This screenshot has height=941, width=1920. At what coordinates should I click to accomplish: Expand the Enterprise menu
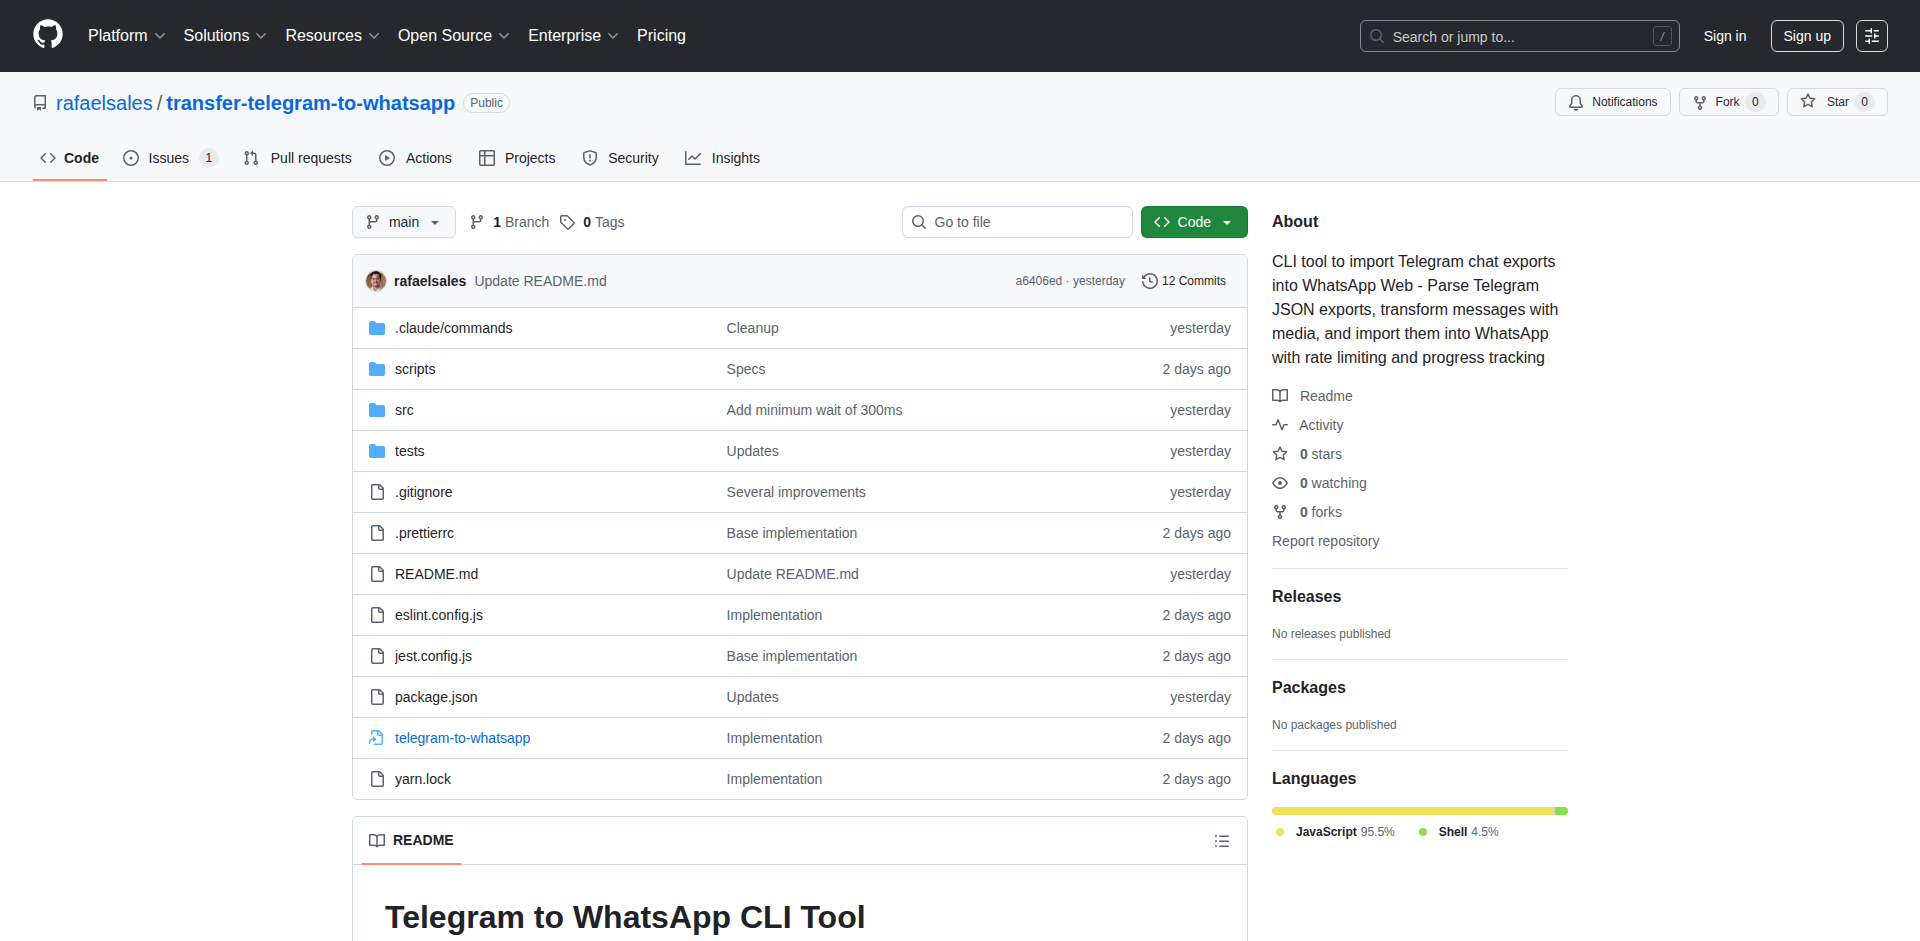pos(573,36)
